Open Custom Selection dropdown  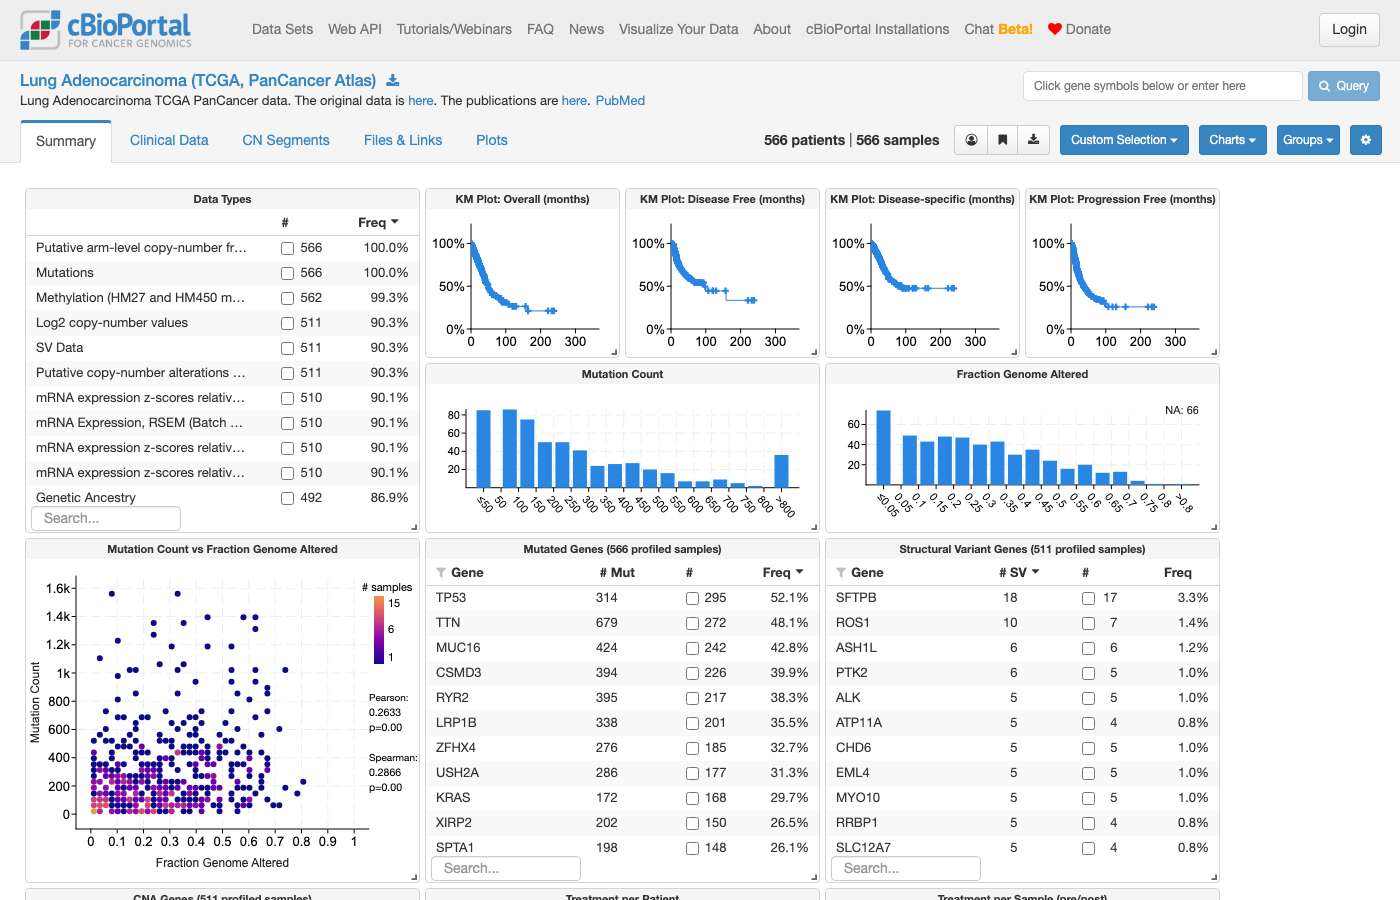1124,140
